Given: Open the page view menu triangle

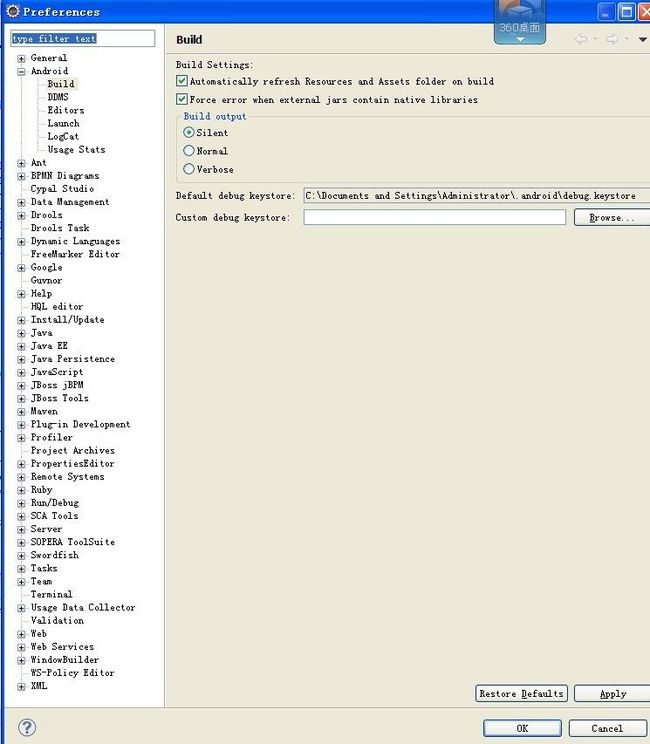Looking at the screenshot, I should (642, 39).
